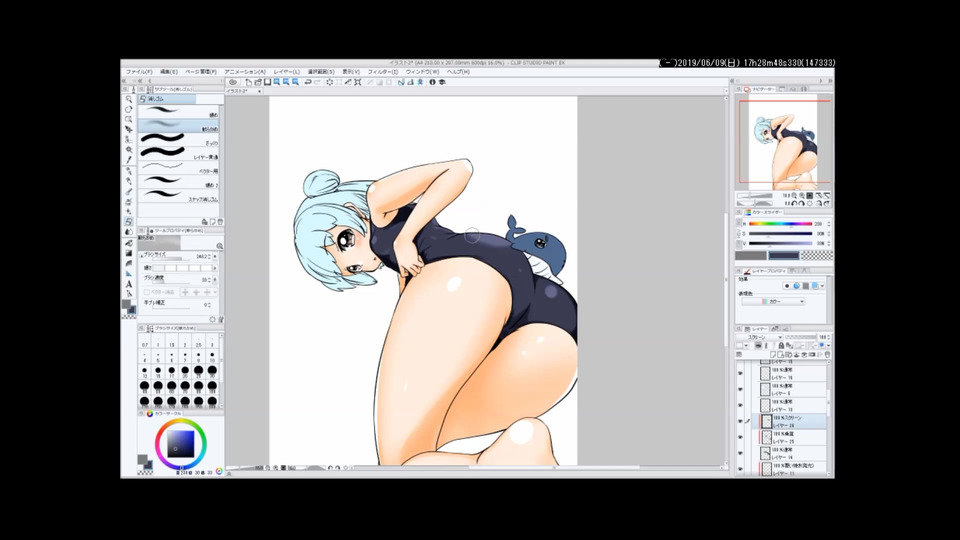This screenshot has height=540, width=960.
Task: Select the Pen tool
Action: (x=129, y=170)
